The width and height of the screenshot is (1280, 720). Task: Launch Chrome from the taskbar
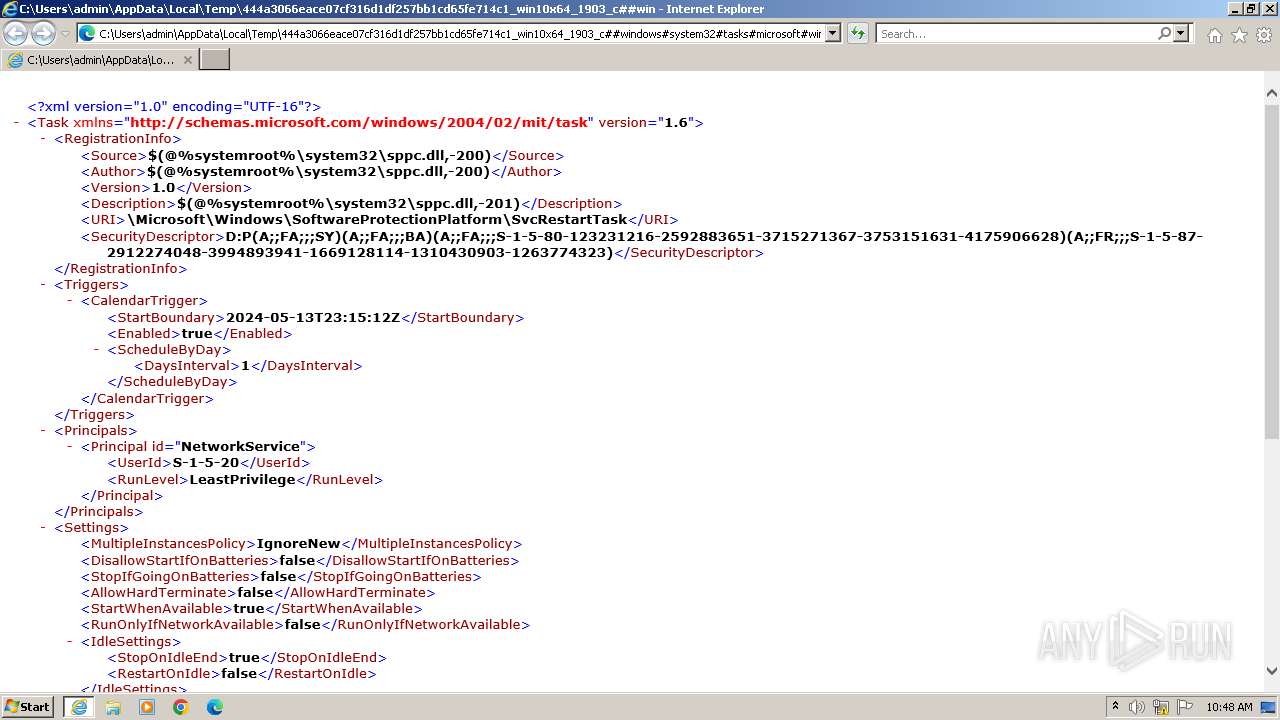(181, 707)
